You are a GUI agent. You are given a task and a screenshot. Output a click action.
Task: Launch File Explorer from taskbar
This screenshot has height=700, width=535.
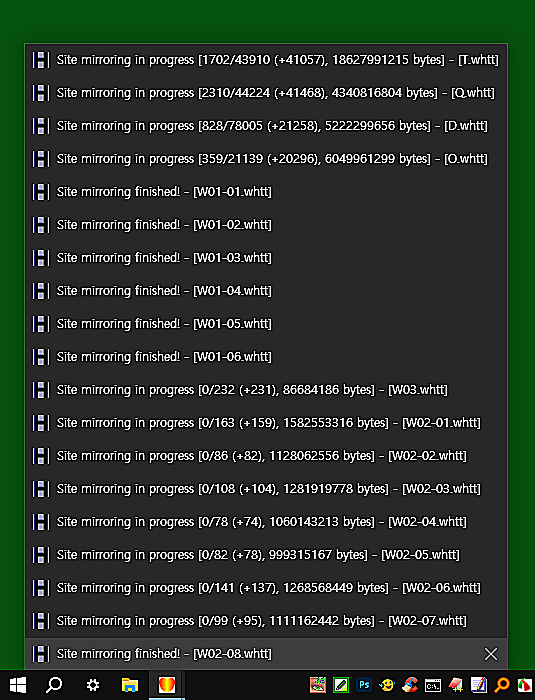pyautogui.click(x=130, y=684)
